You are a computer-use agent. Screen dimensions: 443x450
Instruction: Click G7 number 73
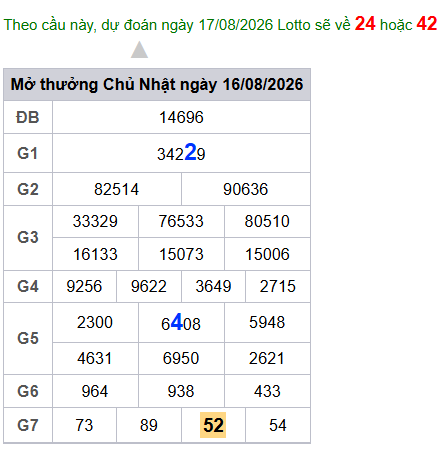(84, 425)
